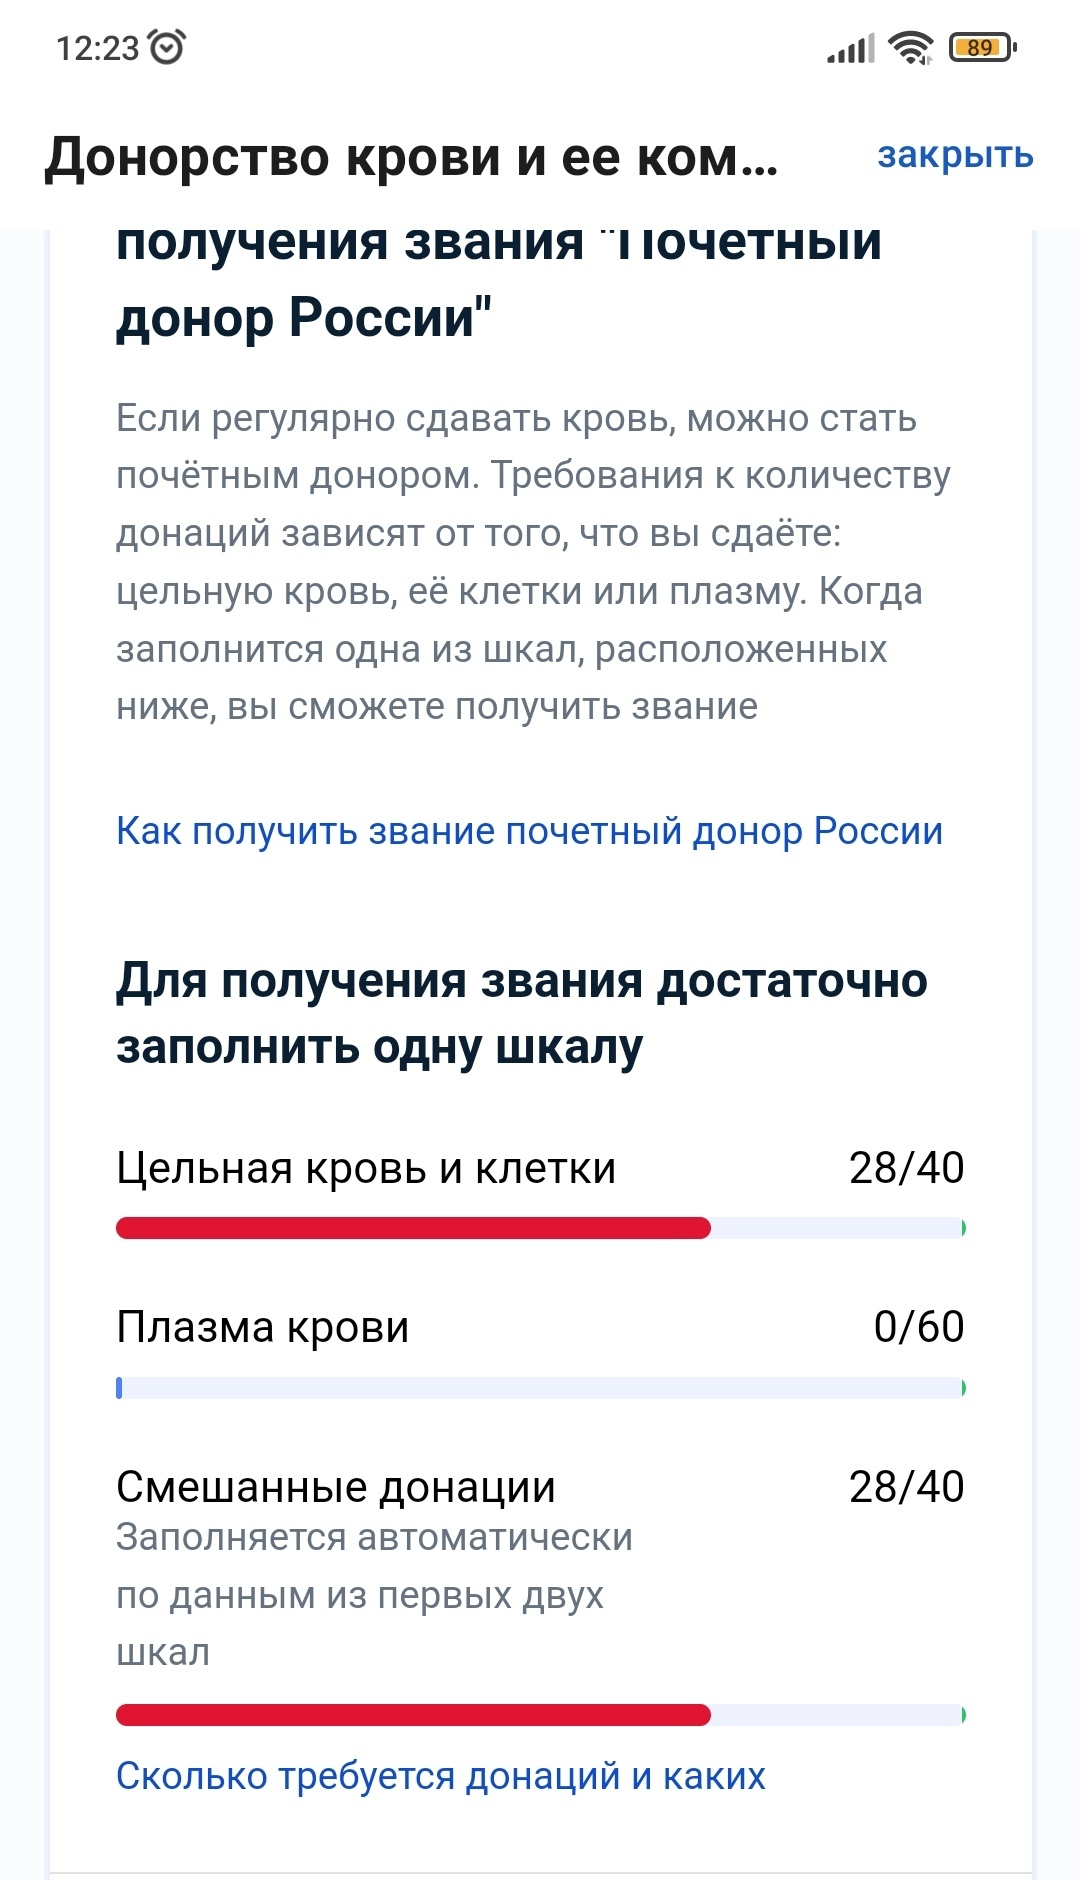The image size is (1080, 1880).
Task: Open "Как получить звание почетный донор России"
Action: pyautogui.click(x=529, y=831)
